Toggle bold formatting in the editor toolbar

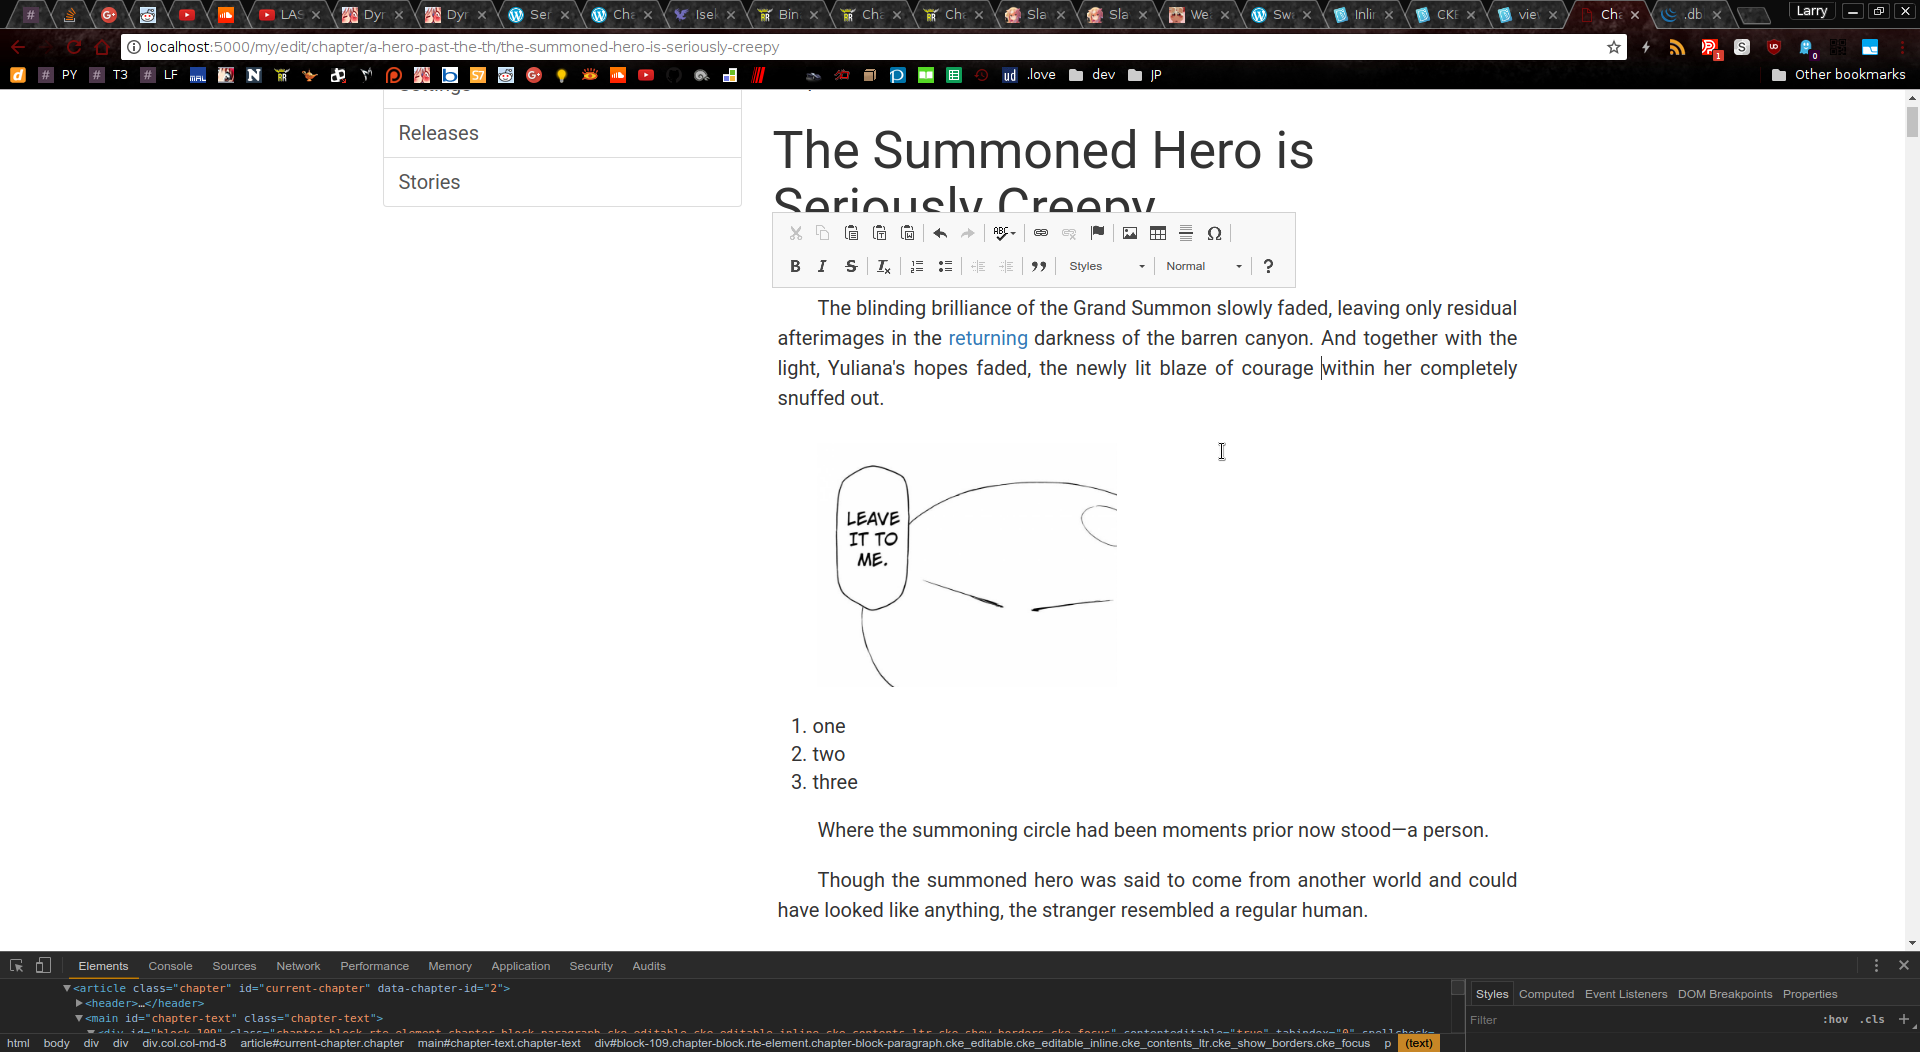click(795, 266)
